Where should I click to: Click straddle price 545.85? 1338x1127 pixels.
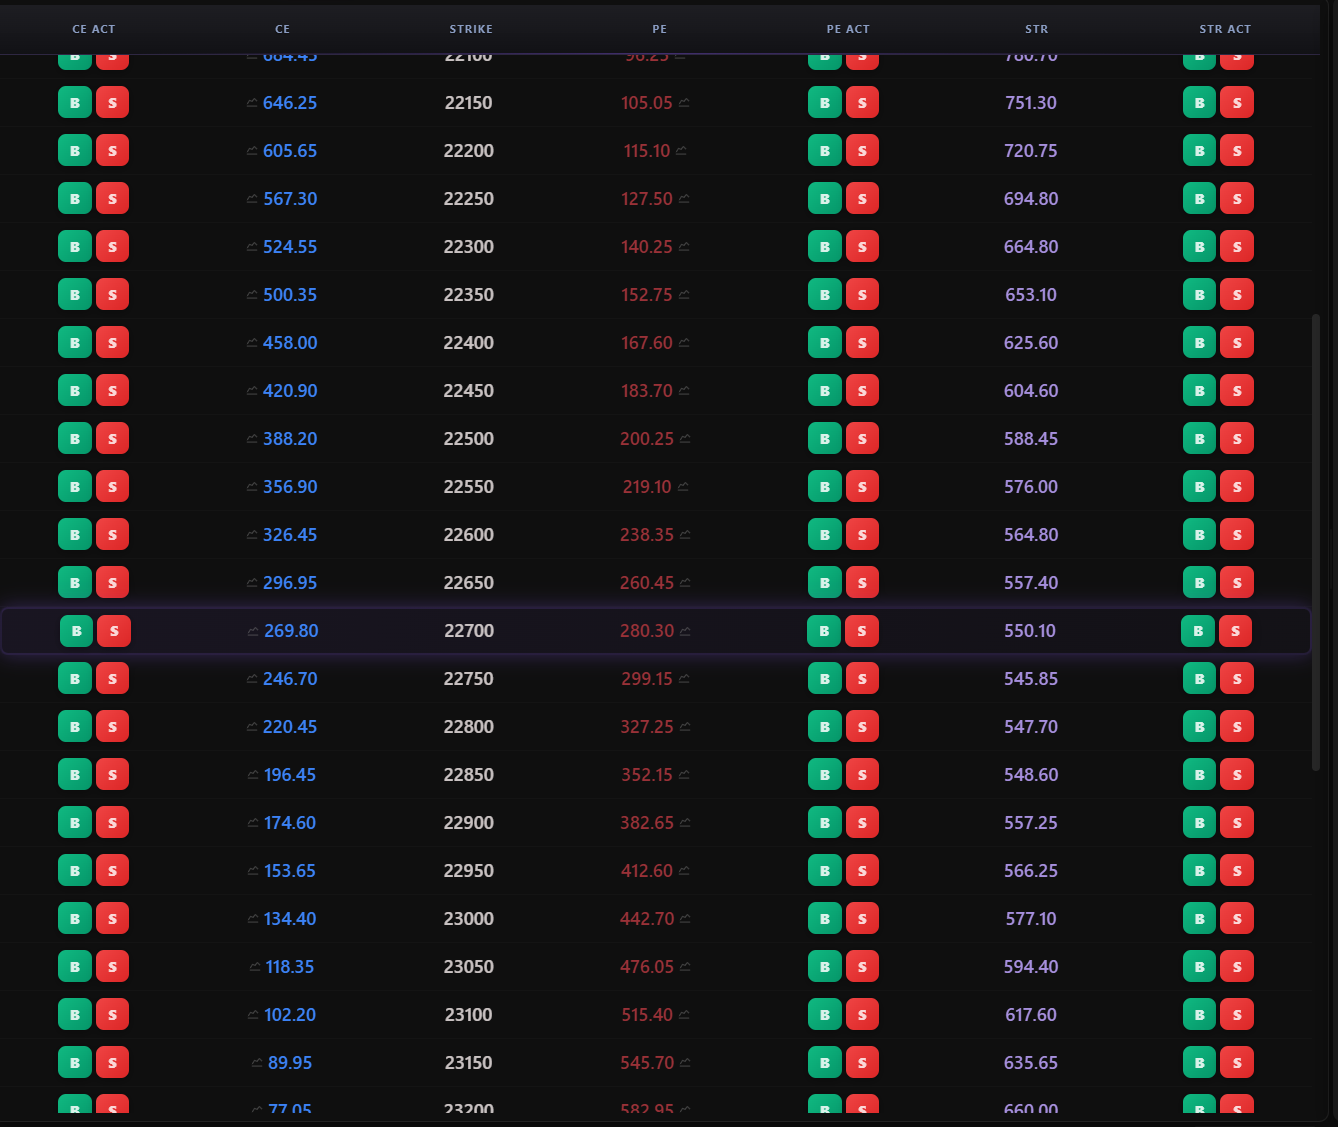click(1031, 679)
